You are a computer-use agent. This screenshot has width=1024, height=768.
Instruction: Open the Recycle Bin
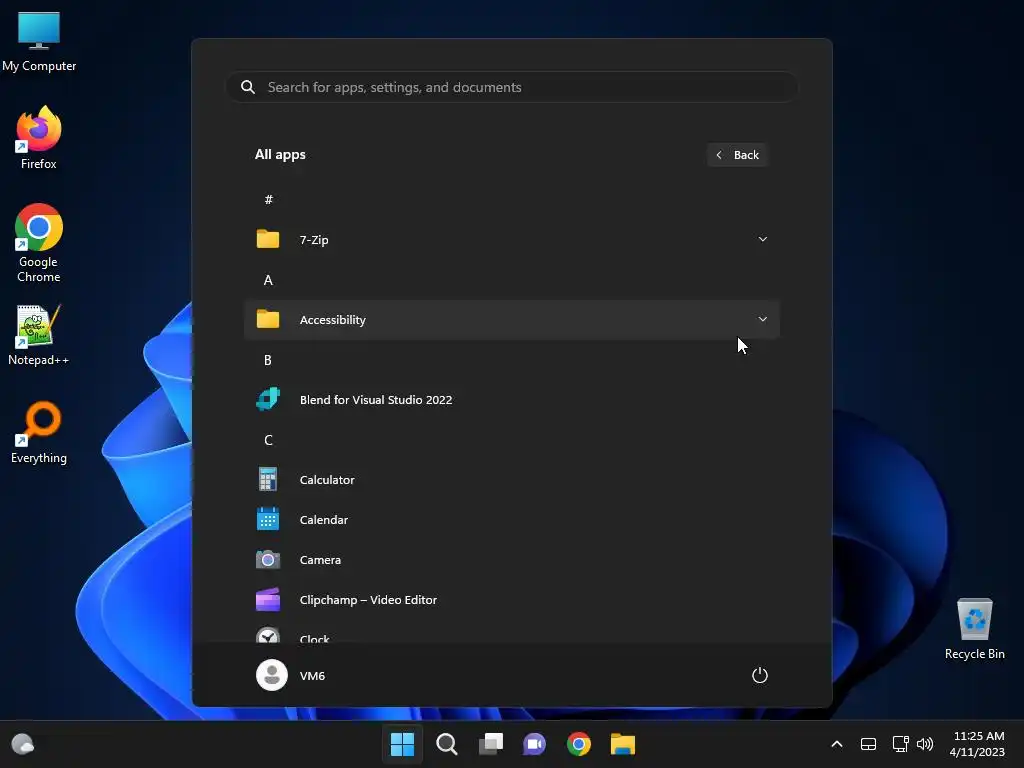(974, 629)
